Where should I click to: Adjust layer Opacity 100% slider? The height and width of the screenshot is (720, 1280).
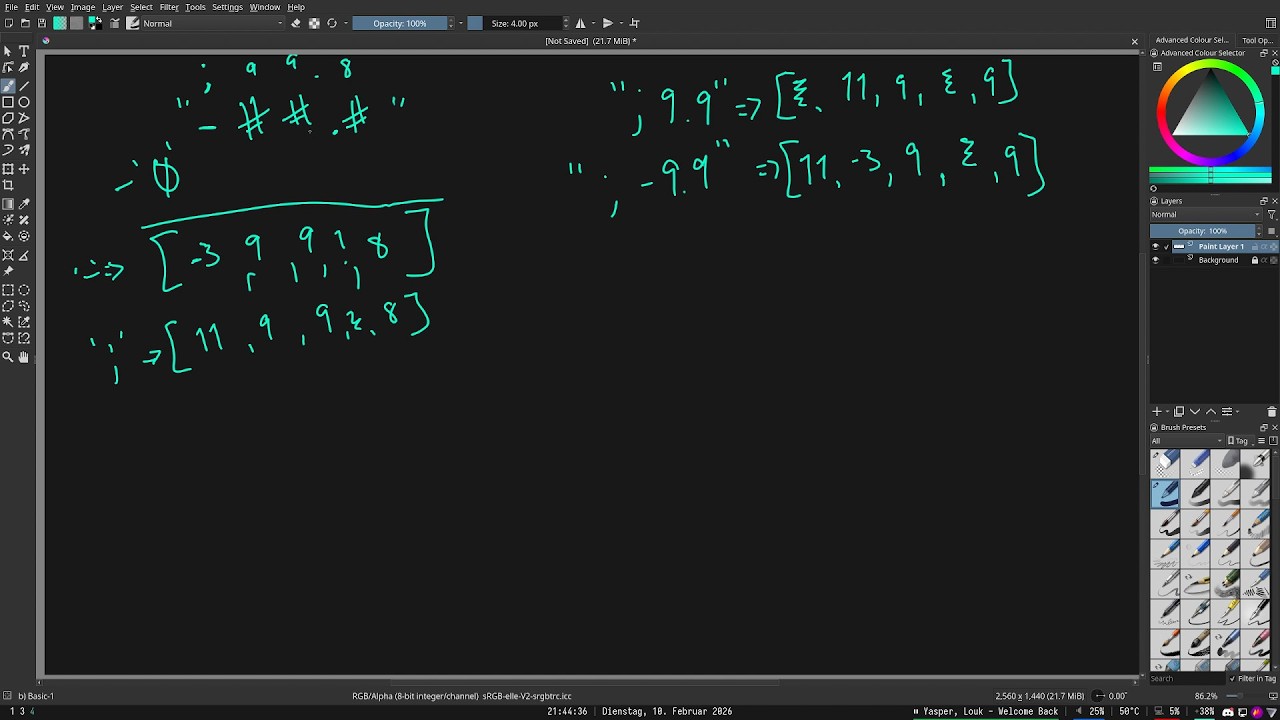coord(1203,231)
